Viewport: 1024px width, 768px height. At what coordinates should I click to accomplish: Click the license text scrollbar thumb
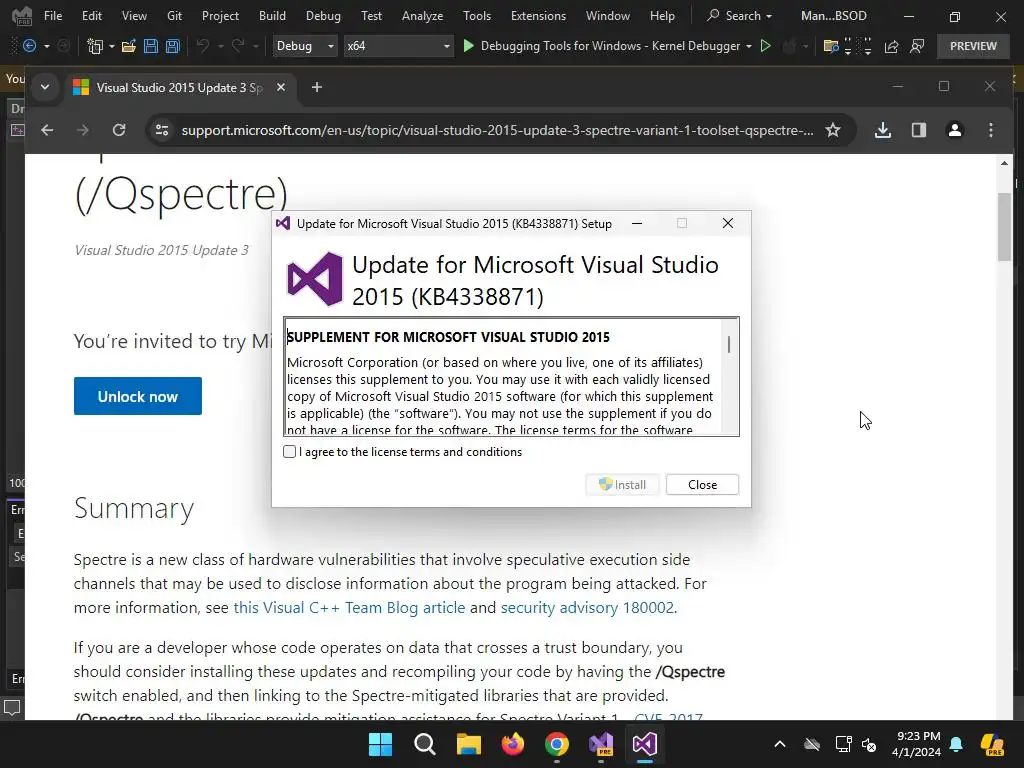coord(729,344)
